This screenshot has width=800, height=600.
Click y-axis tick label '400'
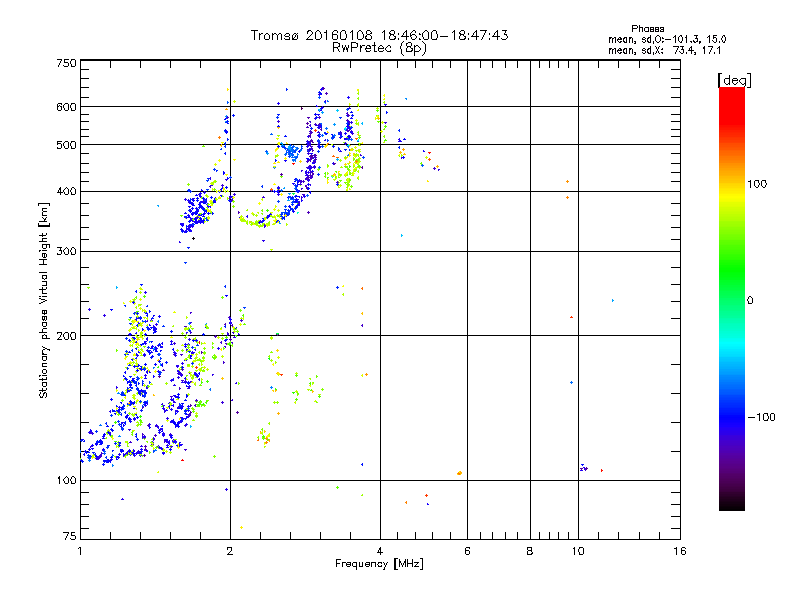point(66,192)
